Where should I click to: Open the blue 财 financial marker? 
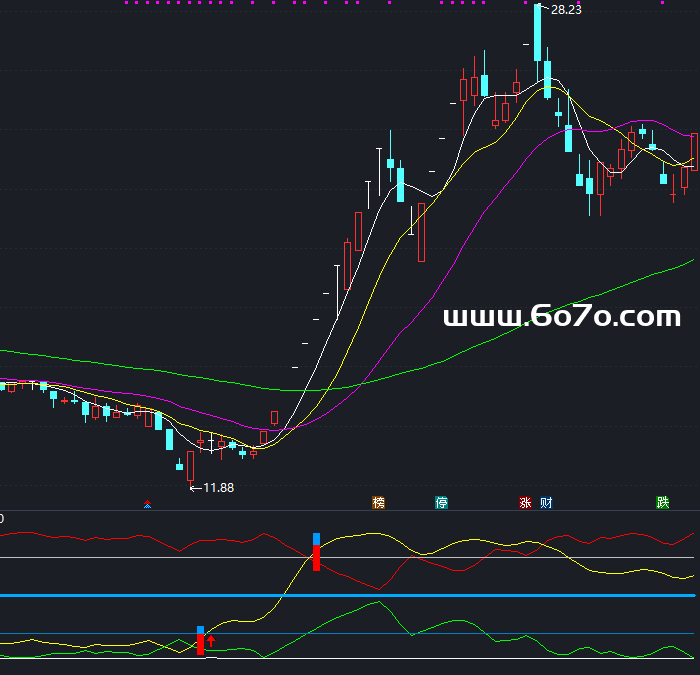click(x=546, y=502)
